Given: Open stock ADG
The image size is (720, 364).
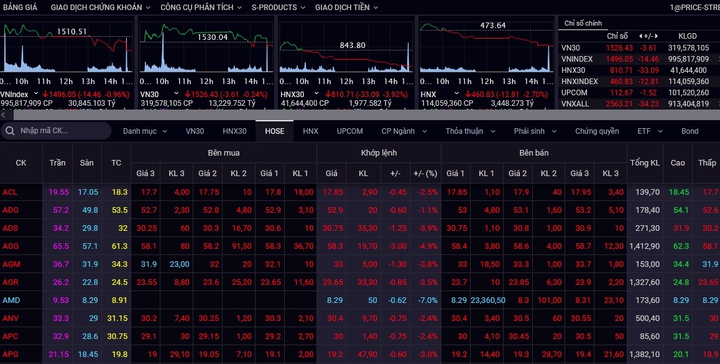Looking at the screenshot, I should click(11, 210).
